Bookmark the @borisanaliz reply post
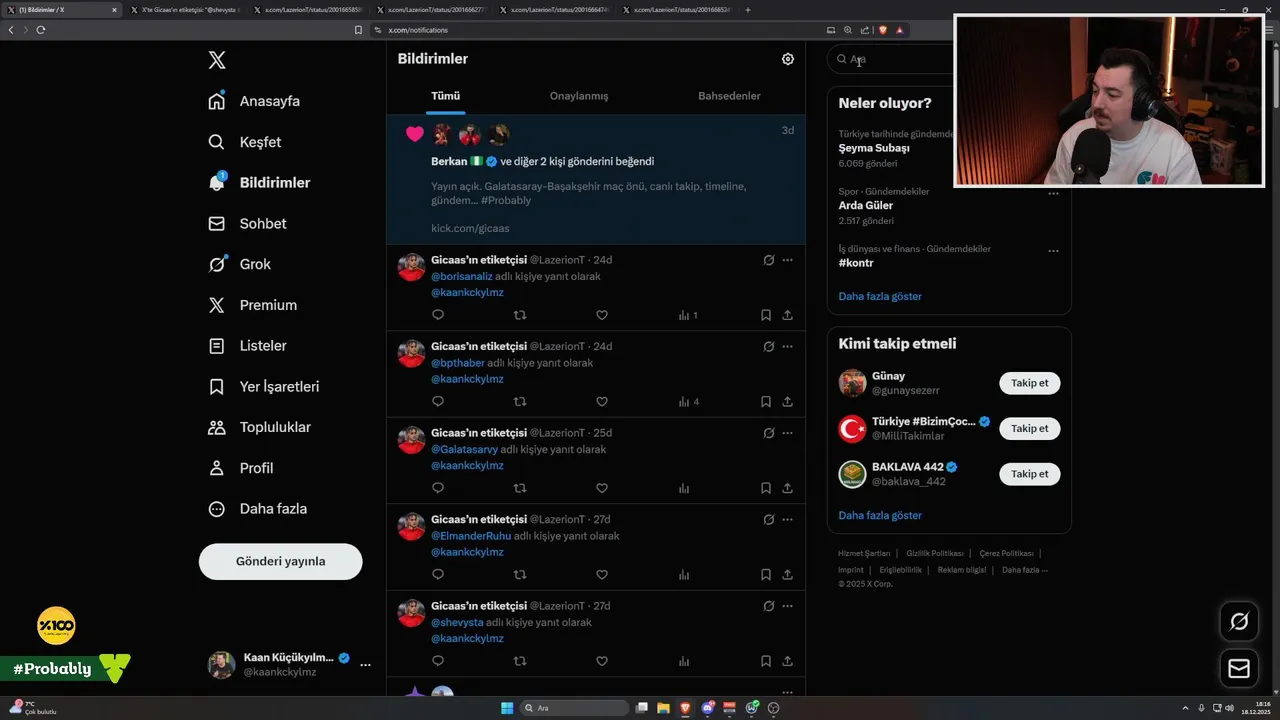This screenshot has width=1280, height=720. click(x=766, y=315)
